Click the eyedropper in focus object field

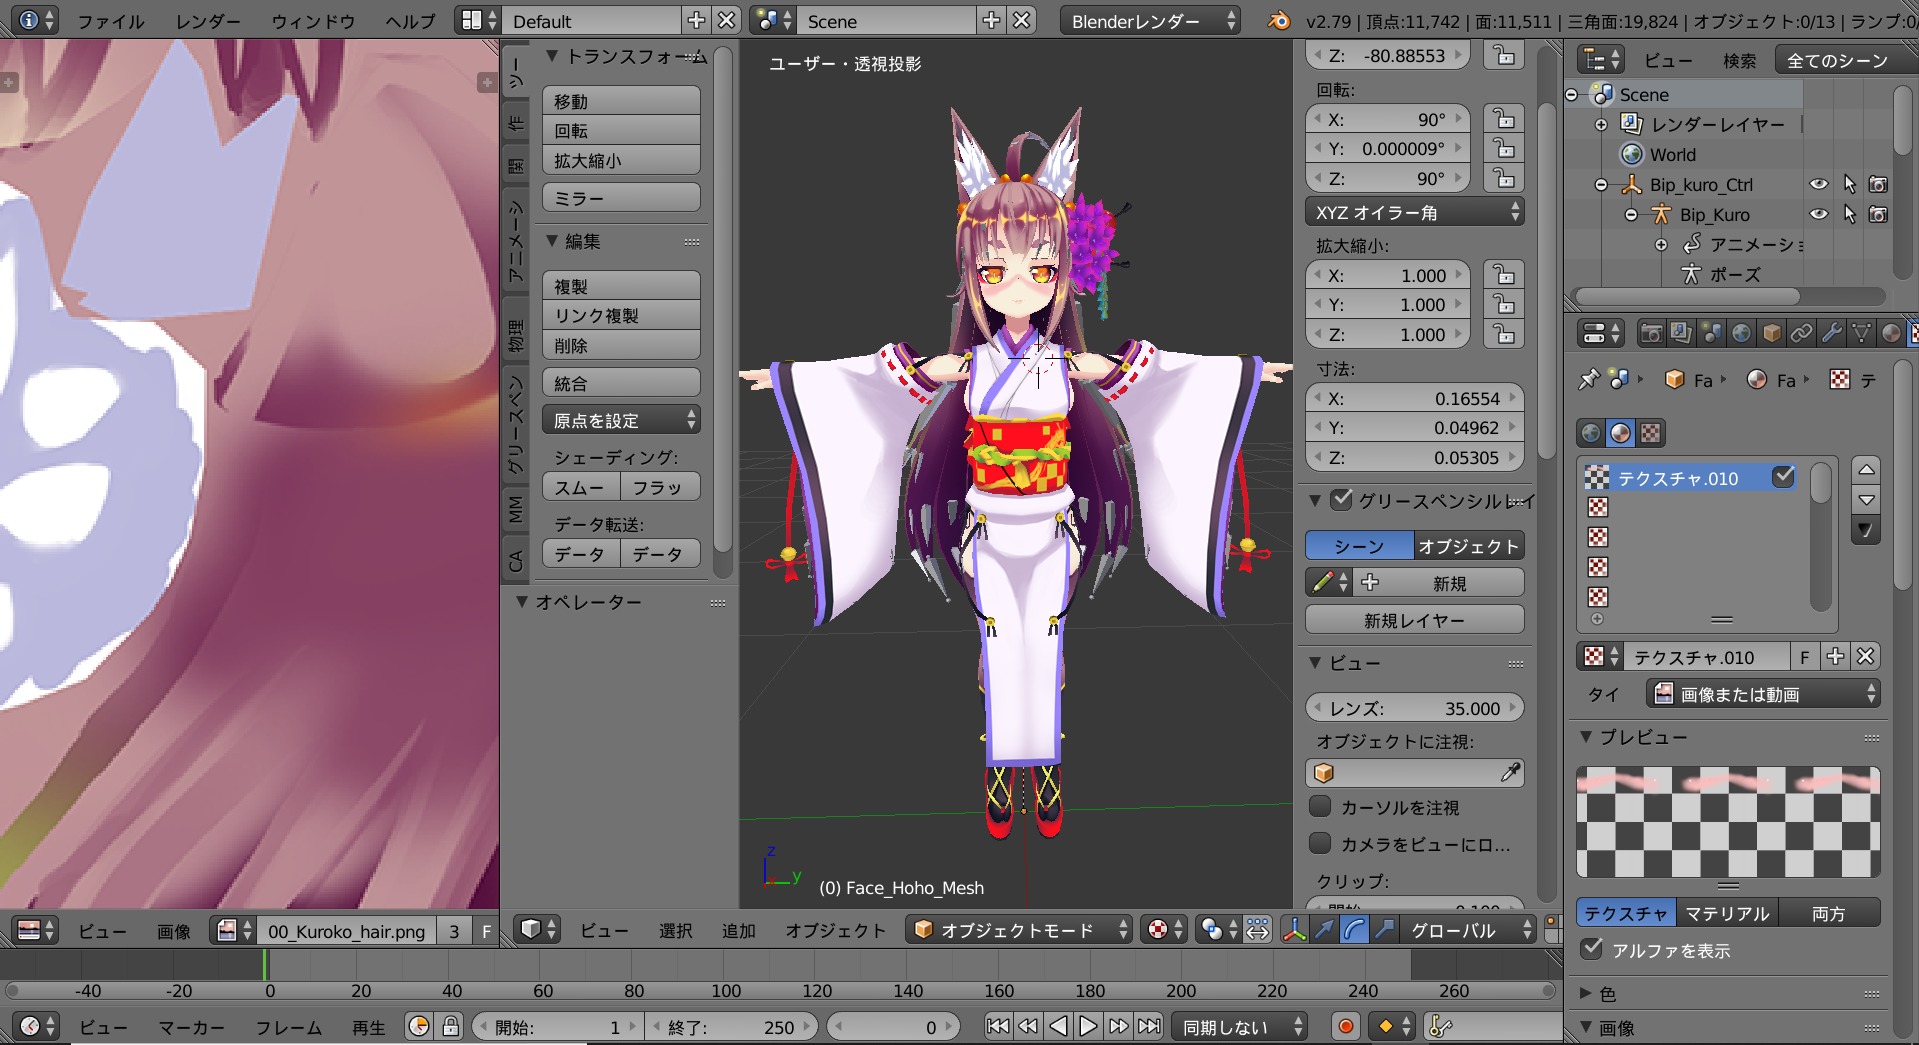tap(1510, 772)
